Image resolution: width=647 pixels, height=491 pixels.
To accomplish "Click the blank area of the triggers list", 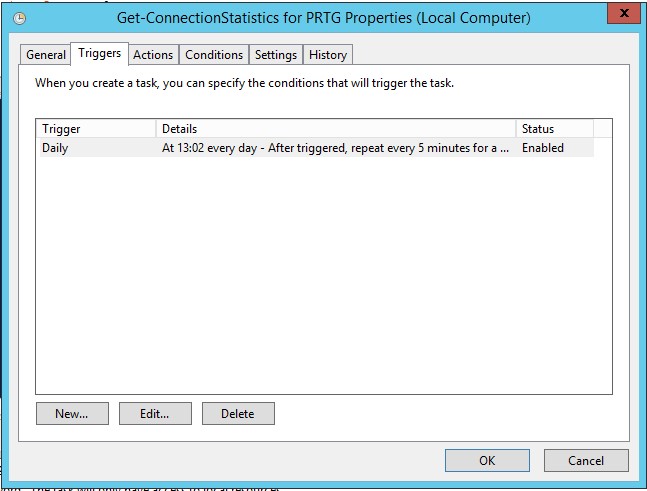I will coord(323,280).
